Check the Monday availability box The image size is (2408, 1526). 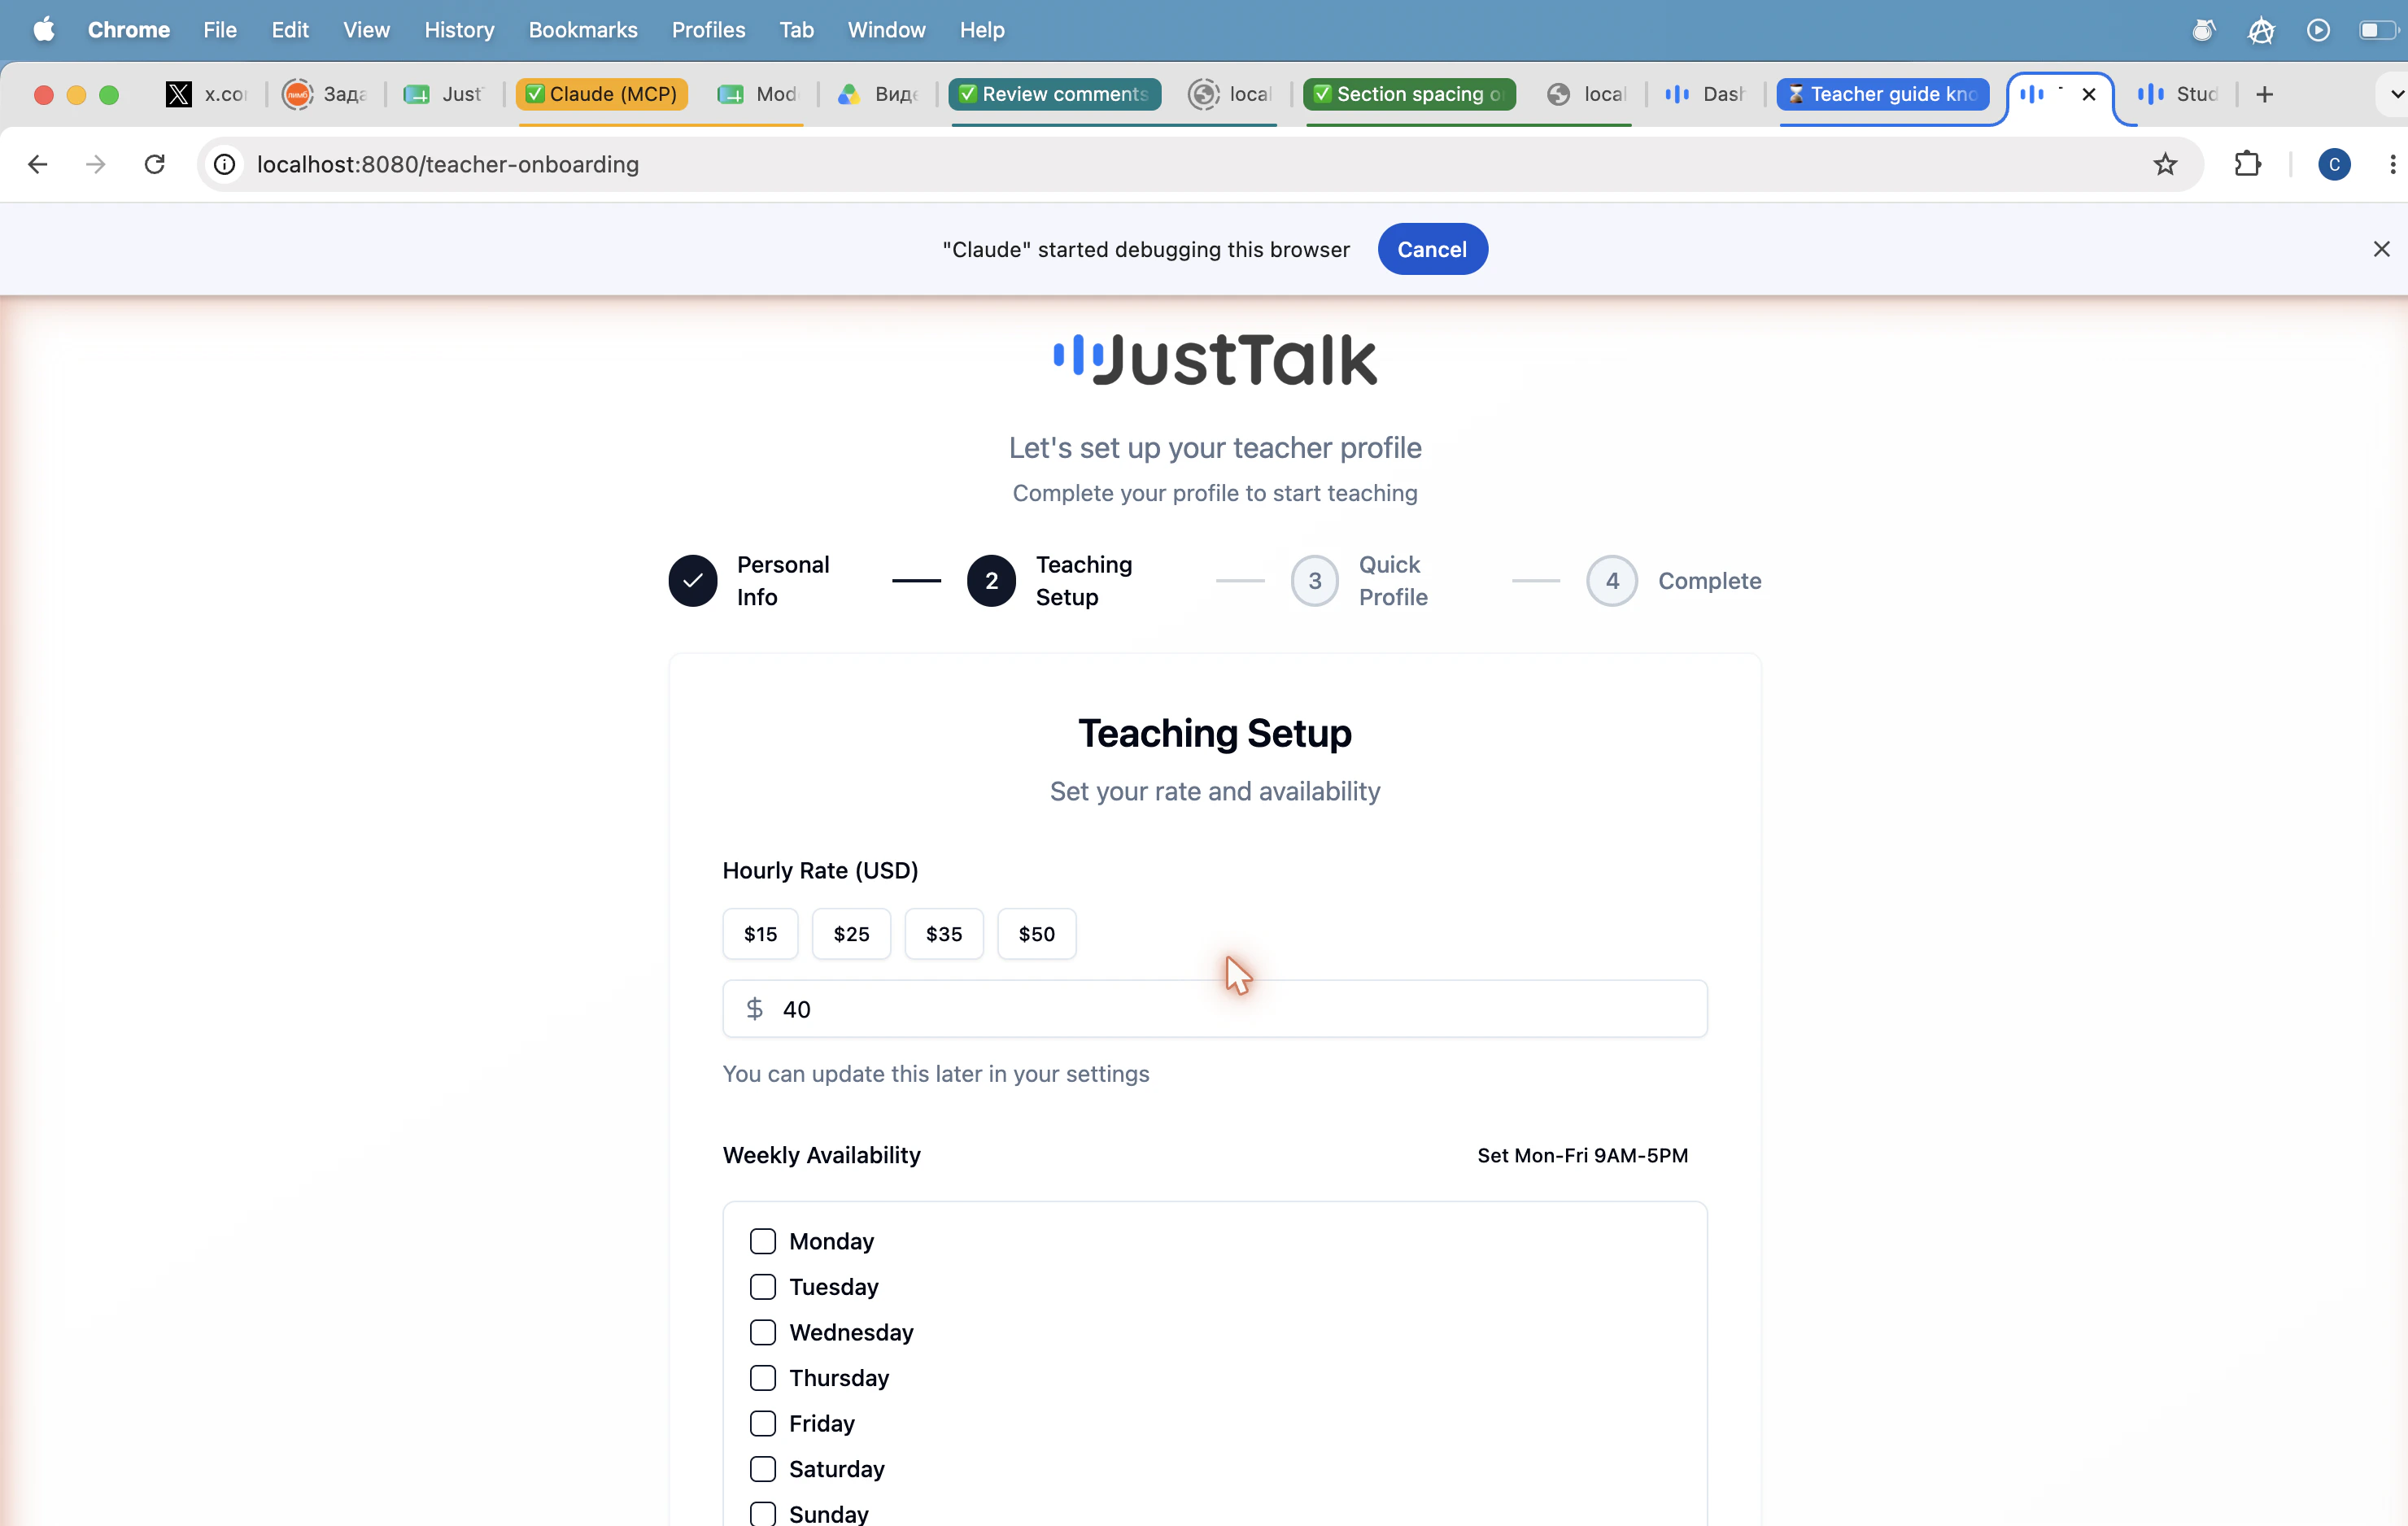click(763, 1241)
